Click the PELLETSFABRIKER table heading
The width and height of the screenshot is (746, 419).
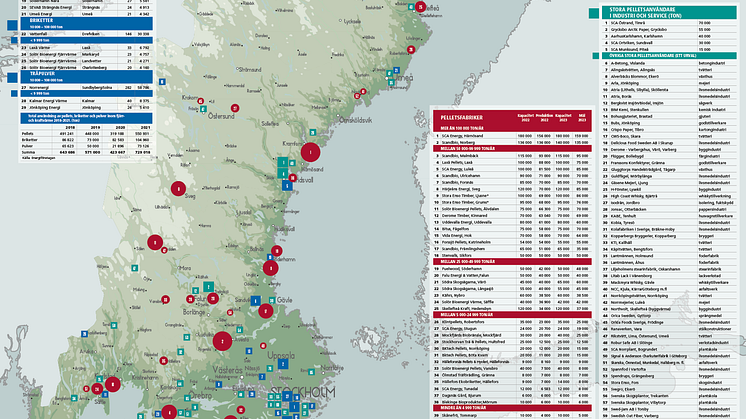[x=461, y=117]
